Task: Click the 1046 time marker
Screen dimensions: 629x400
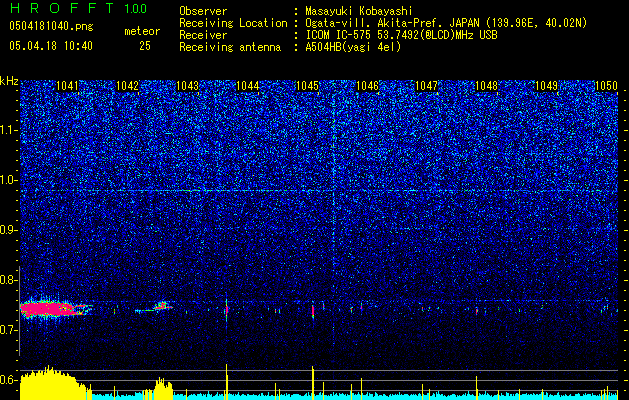Action: click(x=367, y=86)
